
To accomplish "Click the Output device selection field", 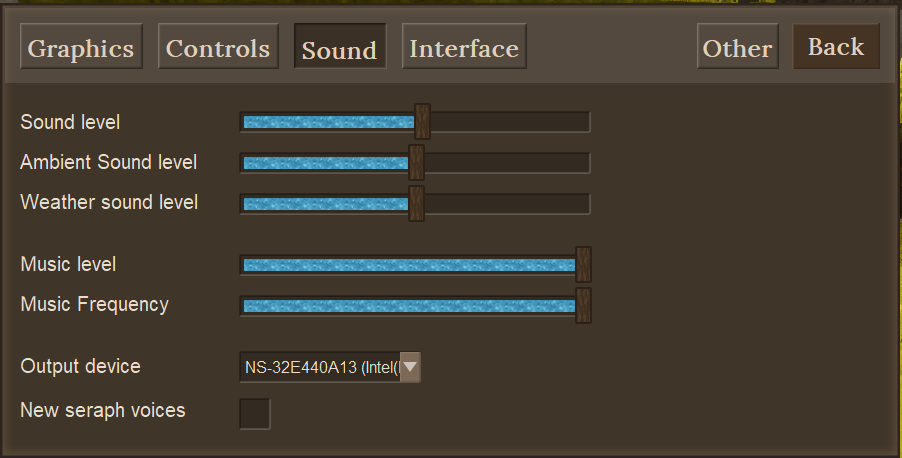I will (x=320, y=367).
